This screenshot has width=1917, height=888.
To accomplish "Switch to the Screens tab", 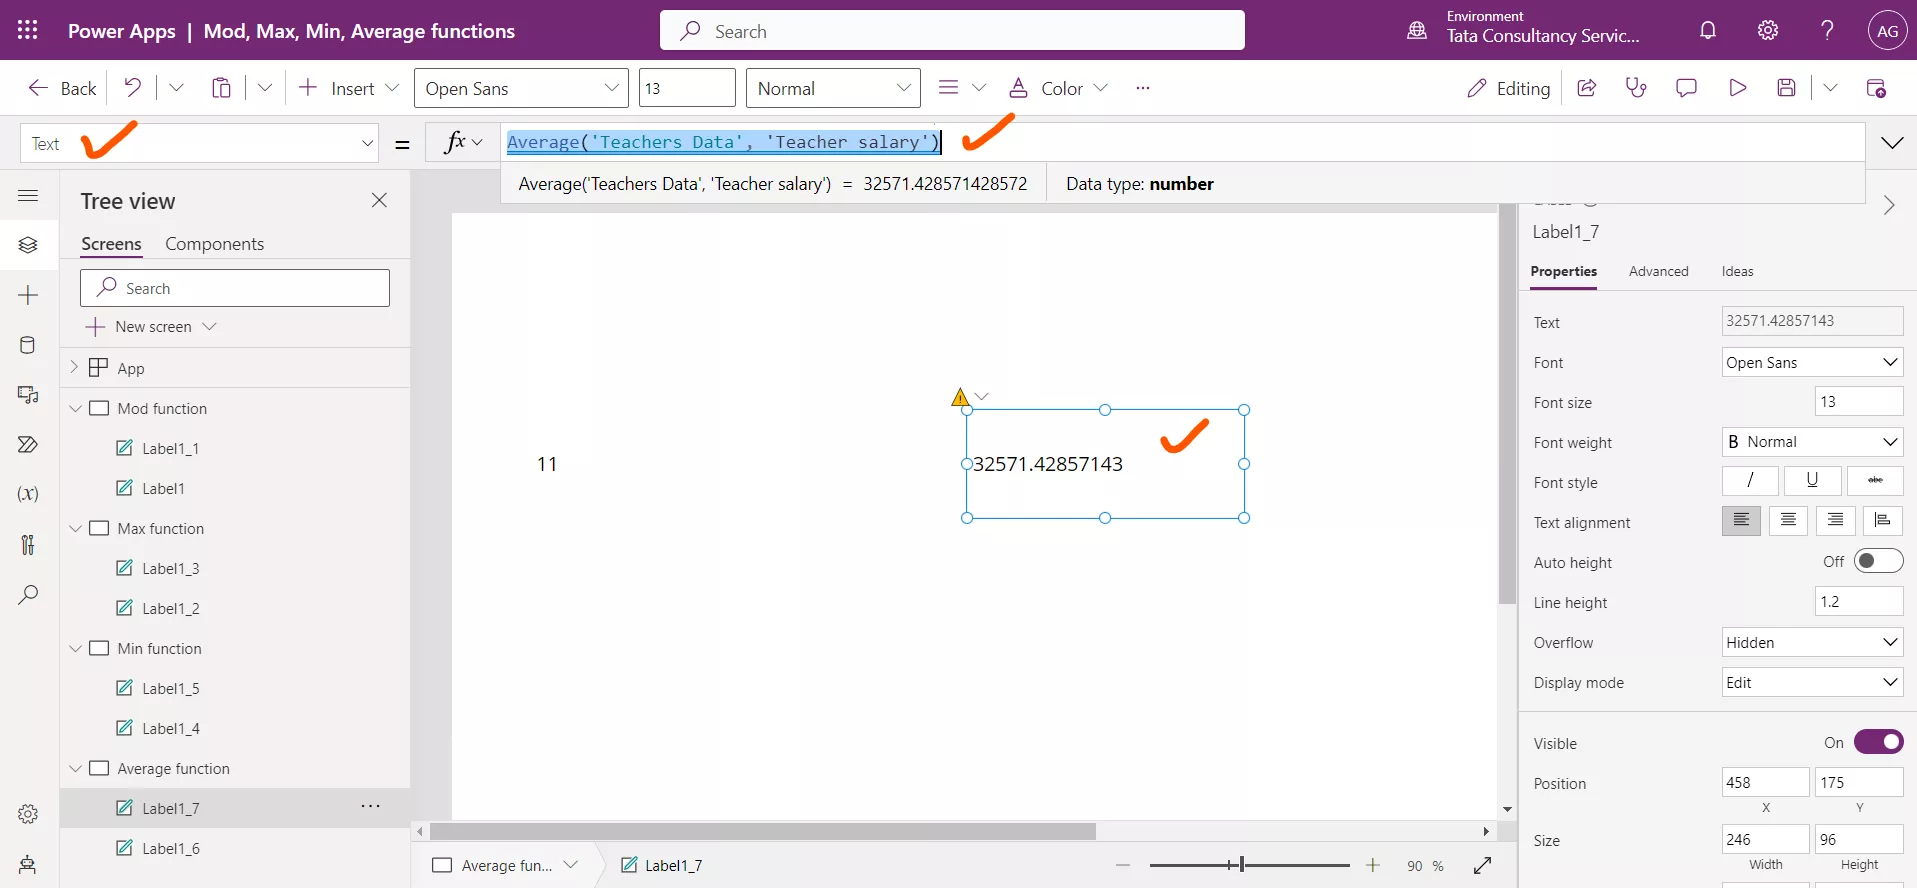I will pyautogui.click(x=111, y=244).
